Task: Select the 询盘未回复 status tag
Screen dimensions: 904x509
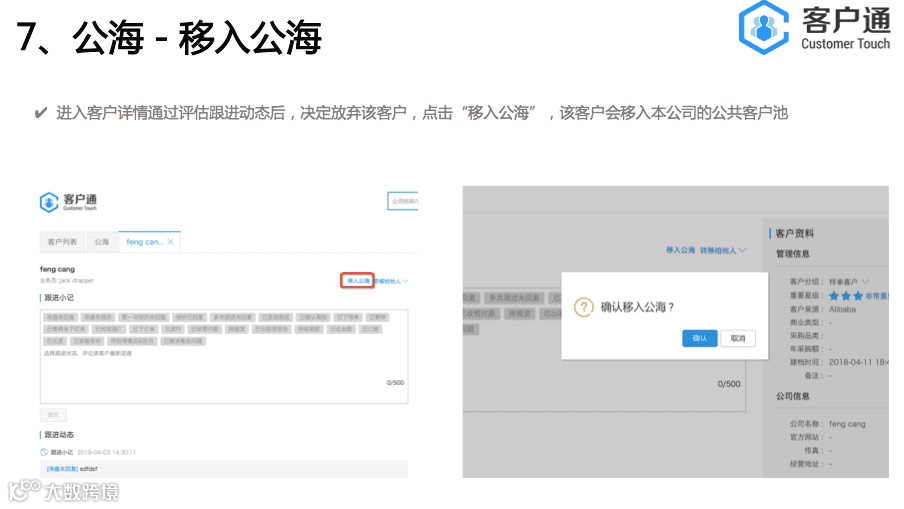Action: coord(61,318)
